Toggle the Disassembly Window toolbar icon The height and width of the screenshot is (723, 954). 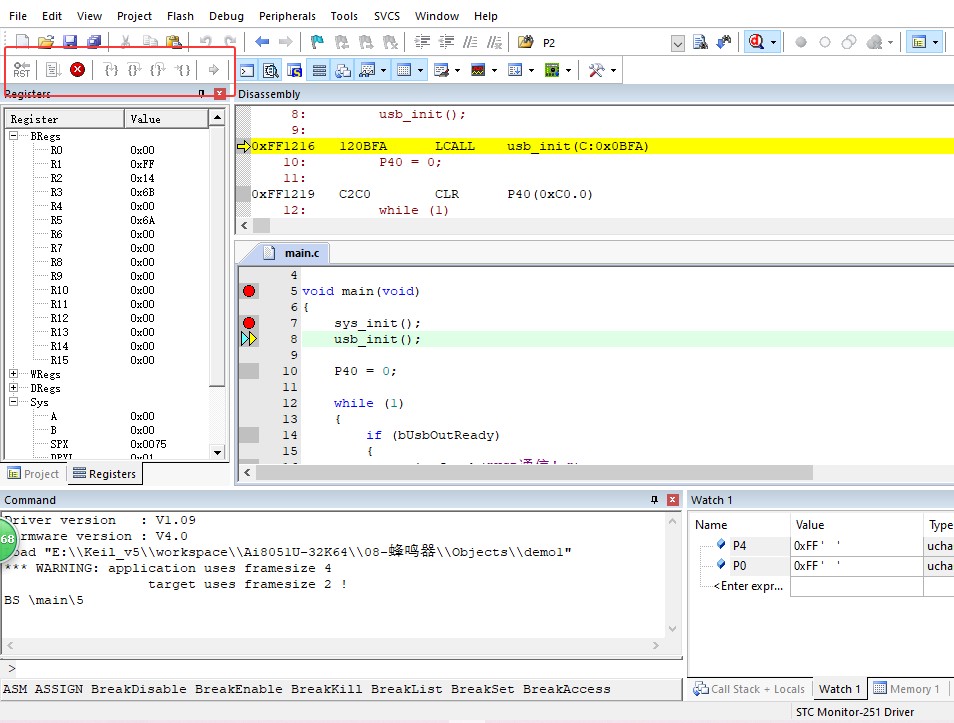pyautogui.click(x=271, y=71)
